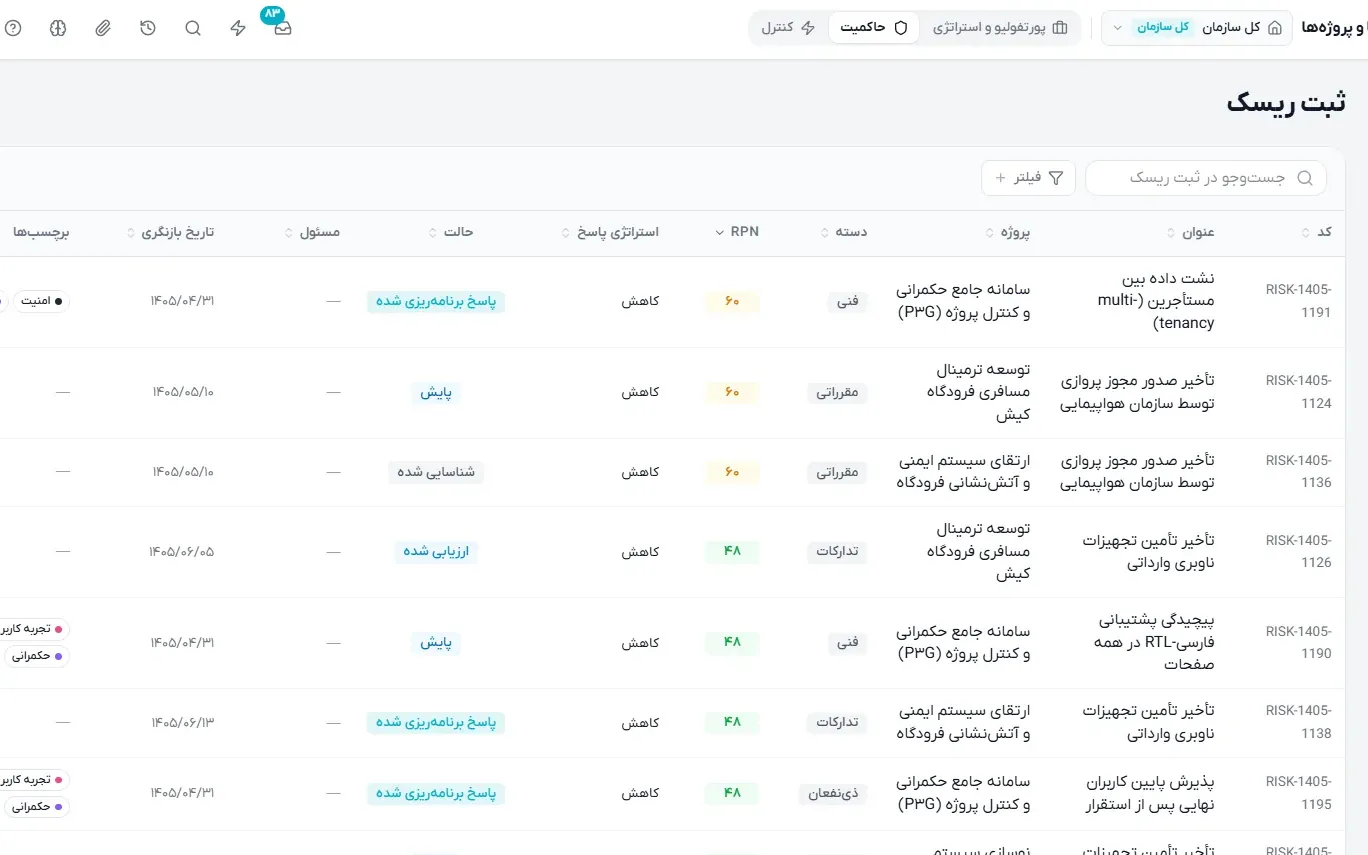Screen dimensions: 1368x855
Task: Click the sort icon on the تاریخ بازنگری column
Action: (x=131, y=233)
